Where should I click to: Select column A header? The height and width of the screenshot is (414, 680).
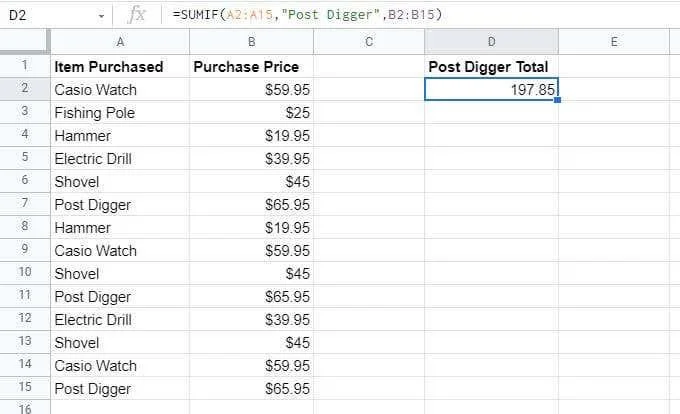click(120, 42)
